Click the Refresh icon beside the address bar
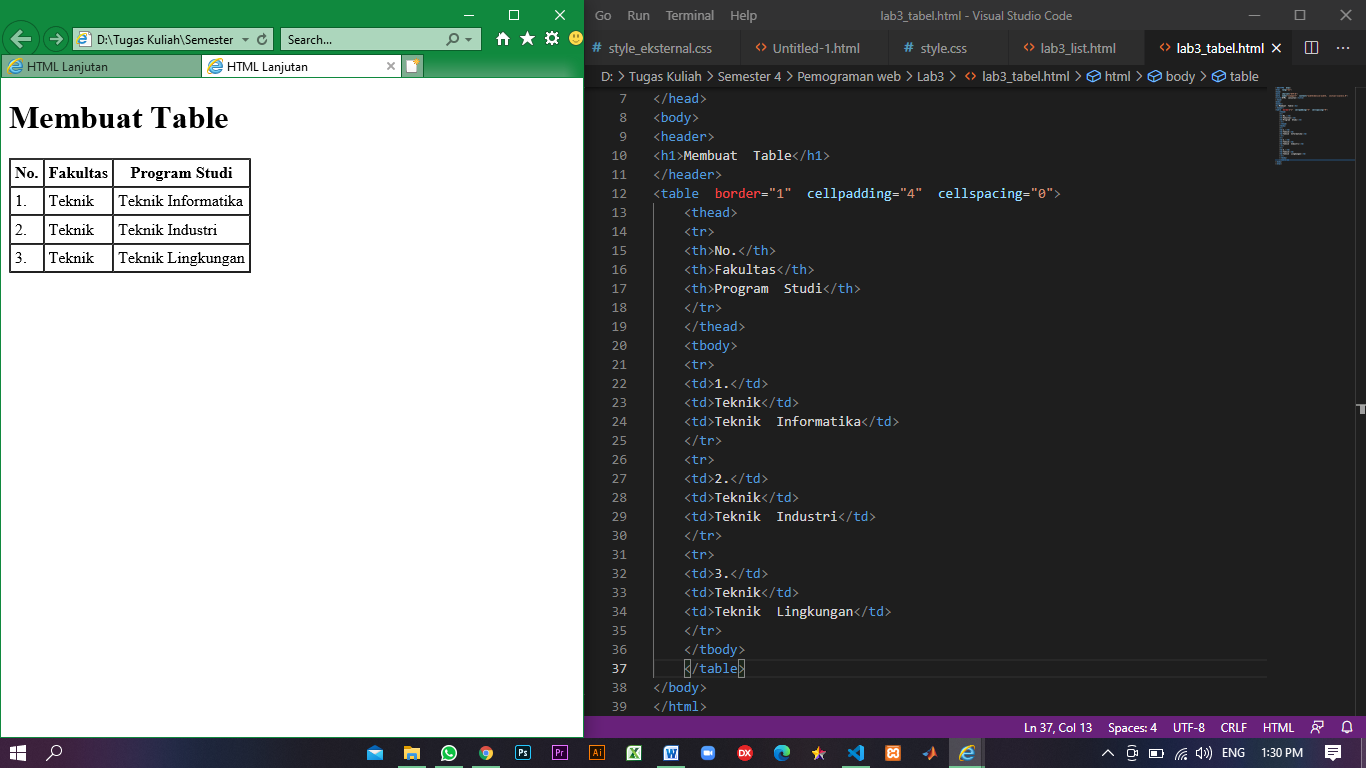1366x768 pixels. 262,39
